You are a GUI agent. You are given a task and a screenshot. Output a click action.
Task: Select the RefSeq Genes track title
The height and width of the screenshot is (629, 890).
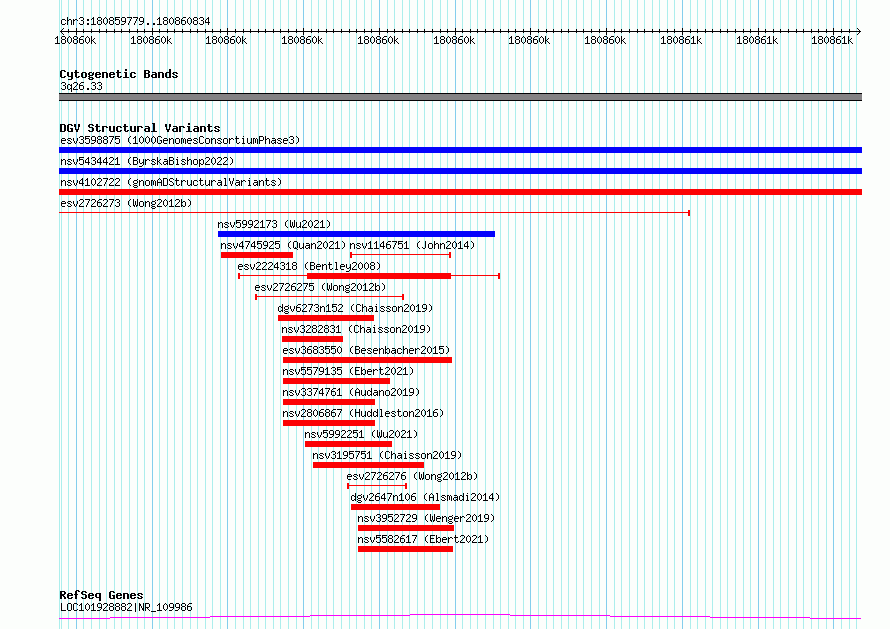pyautogui.click(x=101, y=596)
